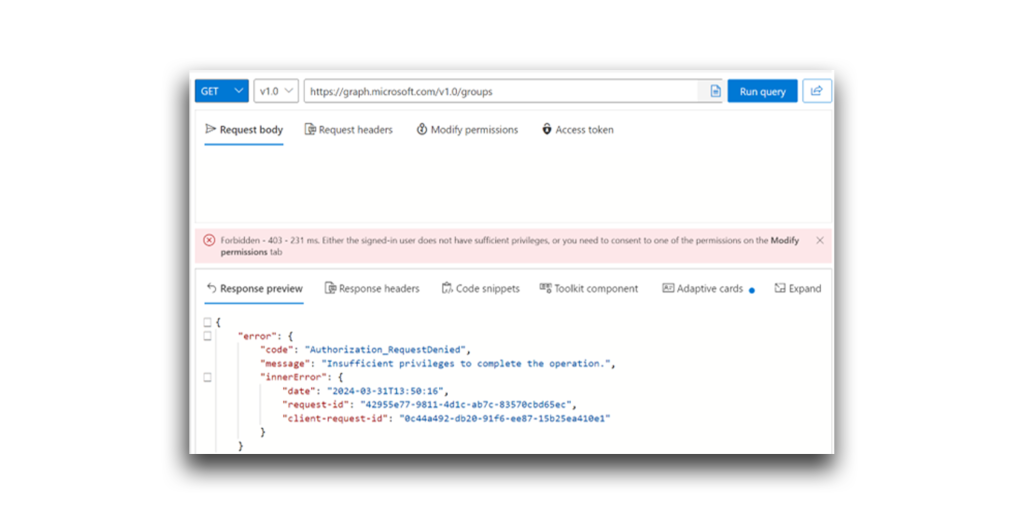Image resolution: width=1024 pixels, height=524 pixels.
Task: Click the graph.microsoft.com URL input field
Action: click(x=502, y=91)
